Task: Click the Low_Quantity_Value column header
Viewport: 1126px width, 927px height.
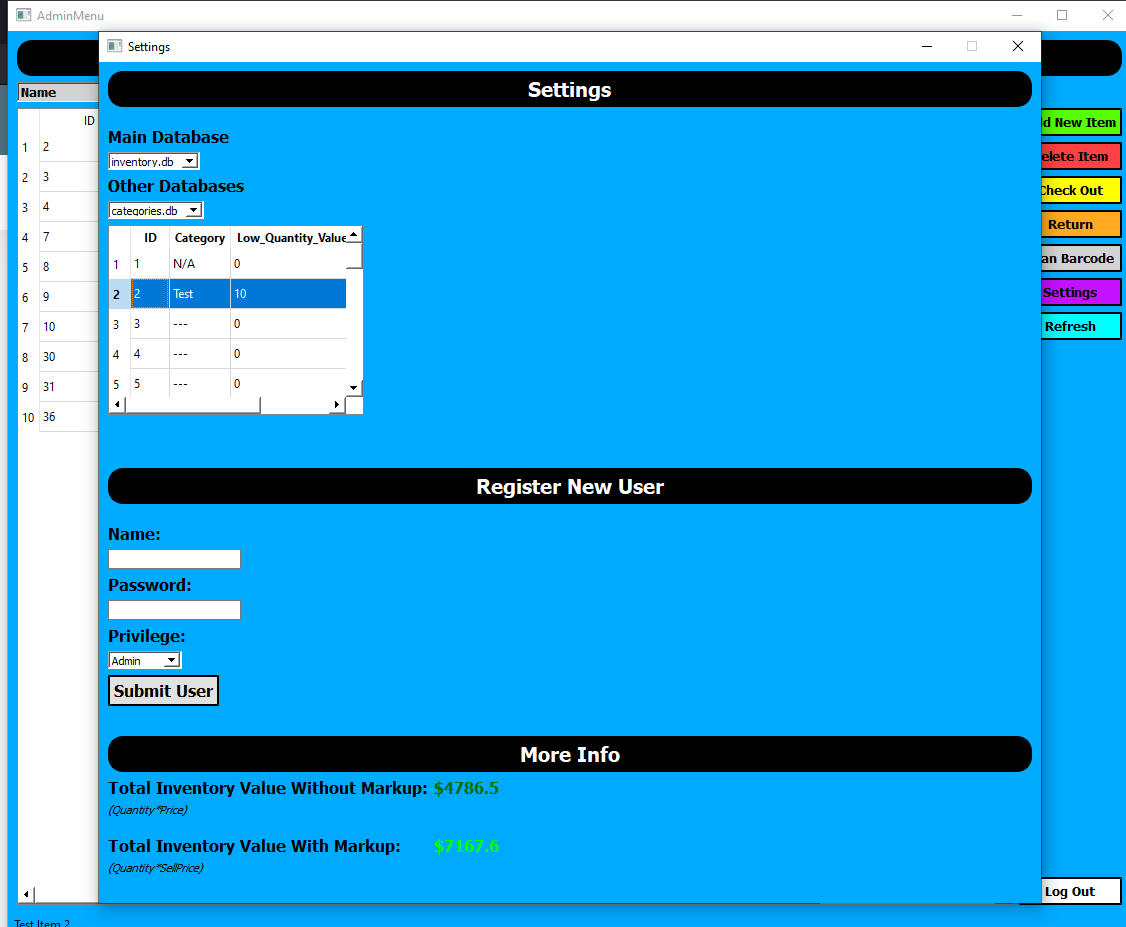Action: [x=290, y=238]
